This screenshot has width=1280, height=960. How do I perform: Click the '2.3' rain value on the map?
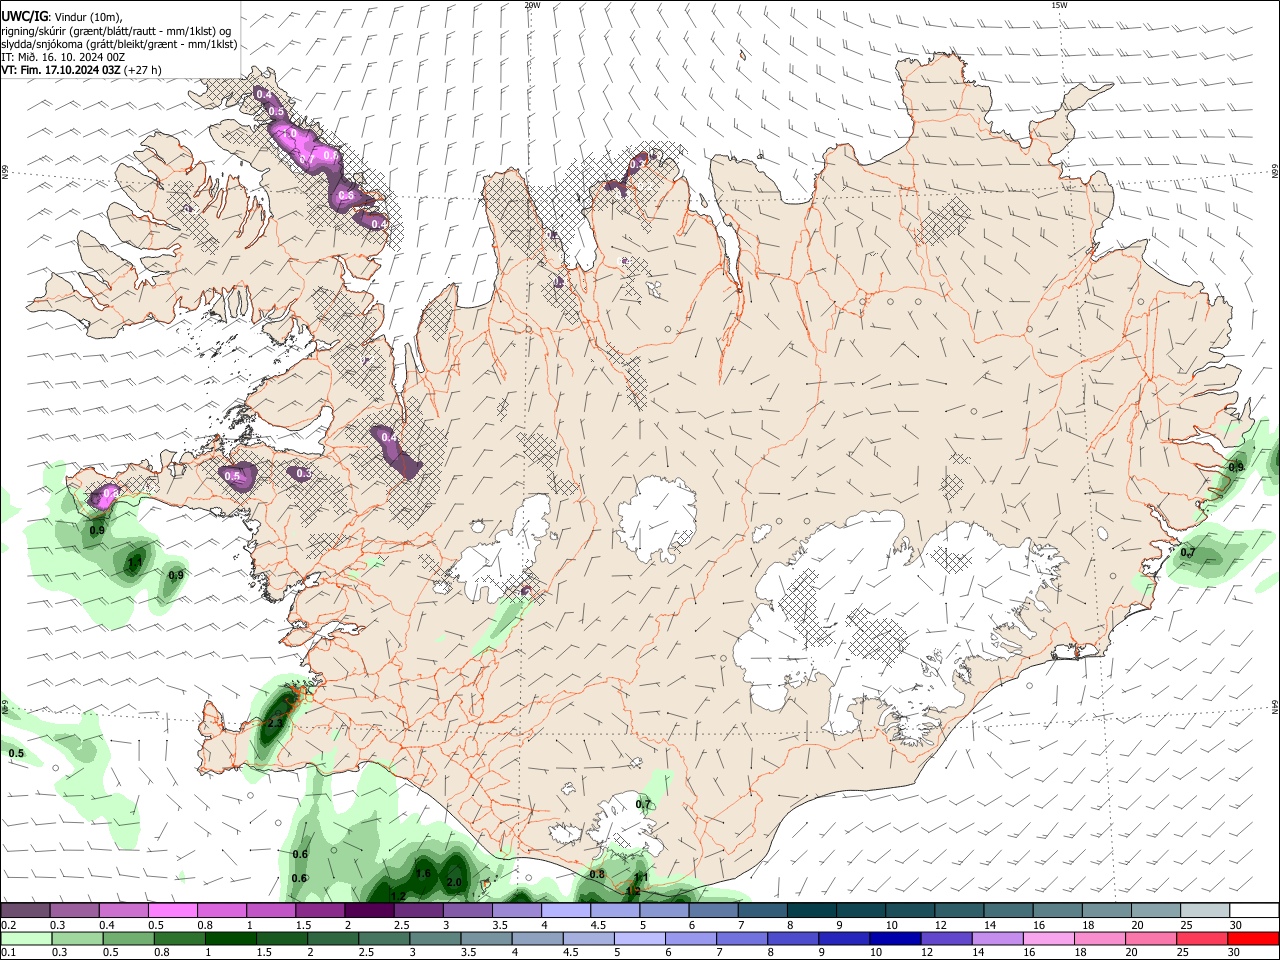click(x=277, y=721)
